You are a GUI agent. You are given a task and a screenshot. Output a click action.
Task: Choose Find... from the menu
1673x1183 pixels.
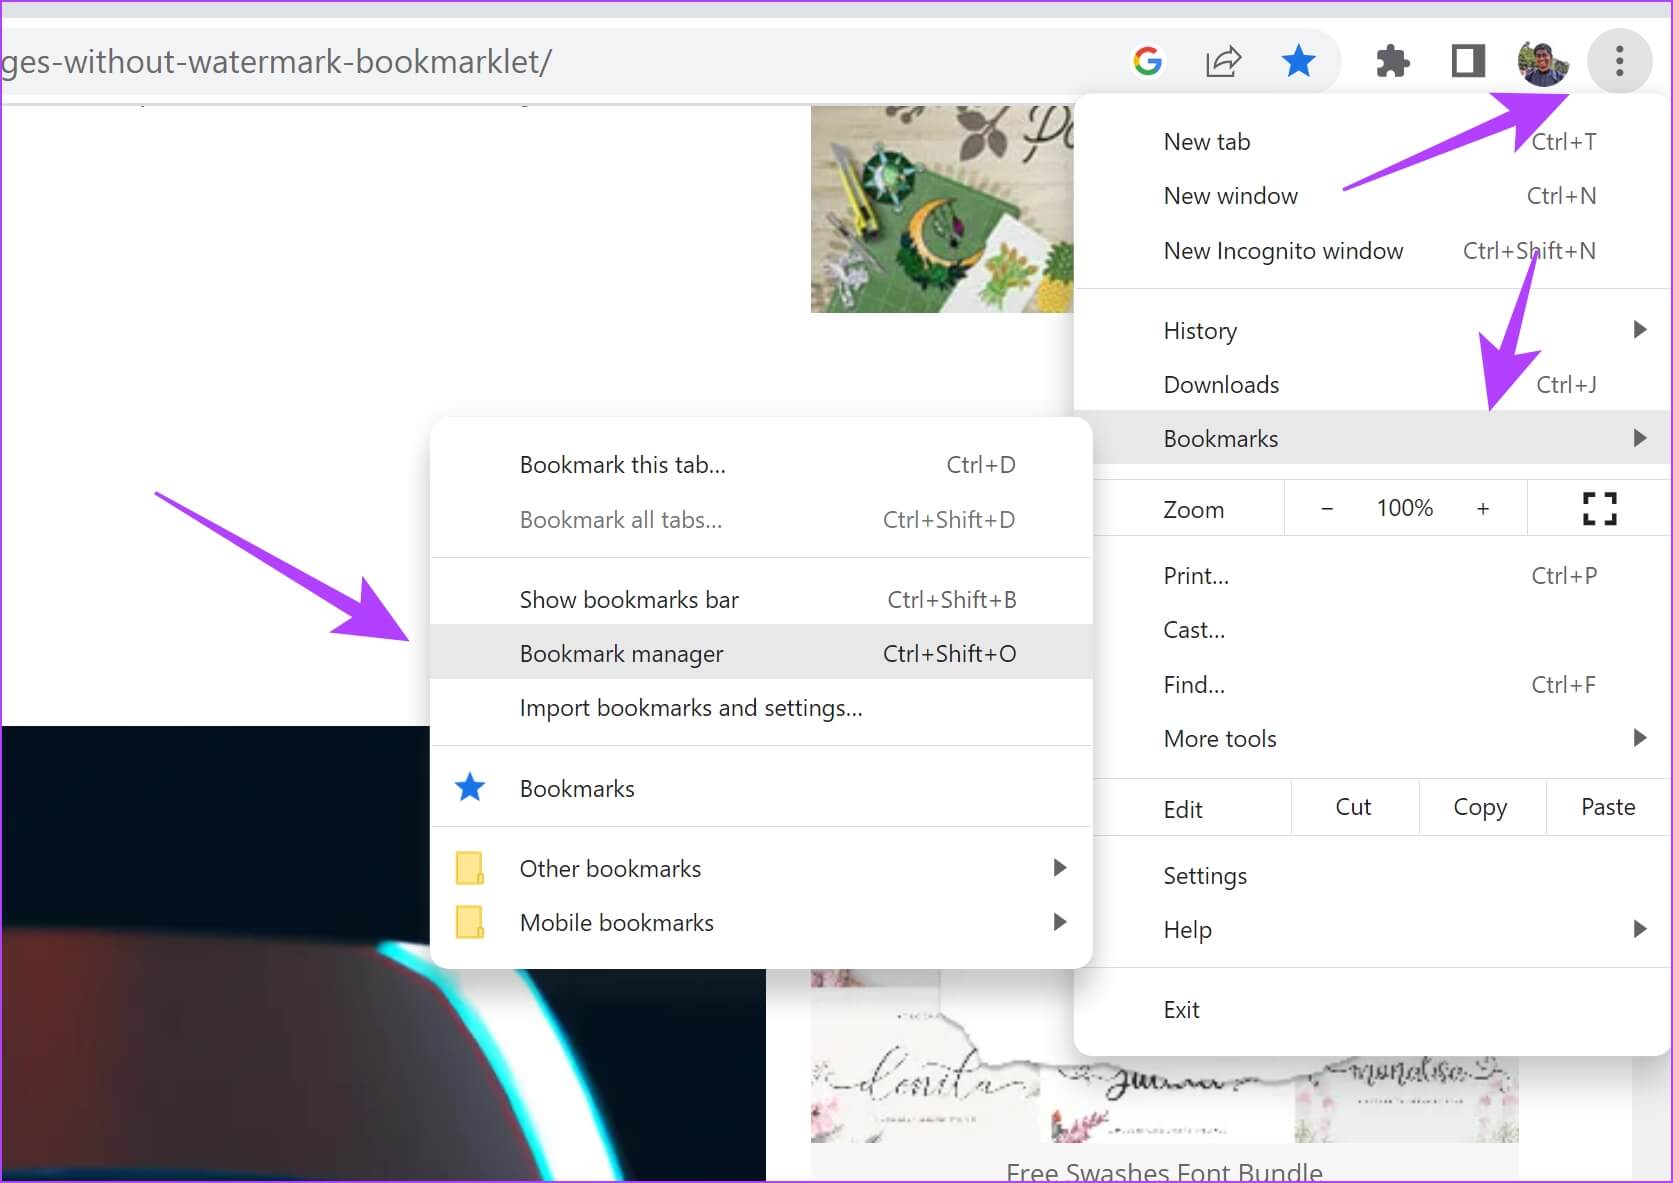[1372, 685]
